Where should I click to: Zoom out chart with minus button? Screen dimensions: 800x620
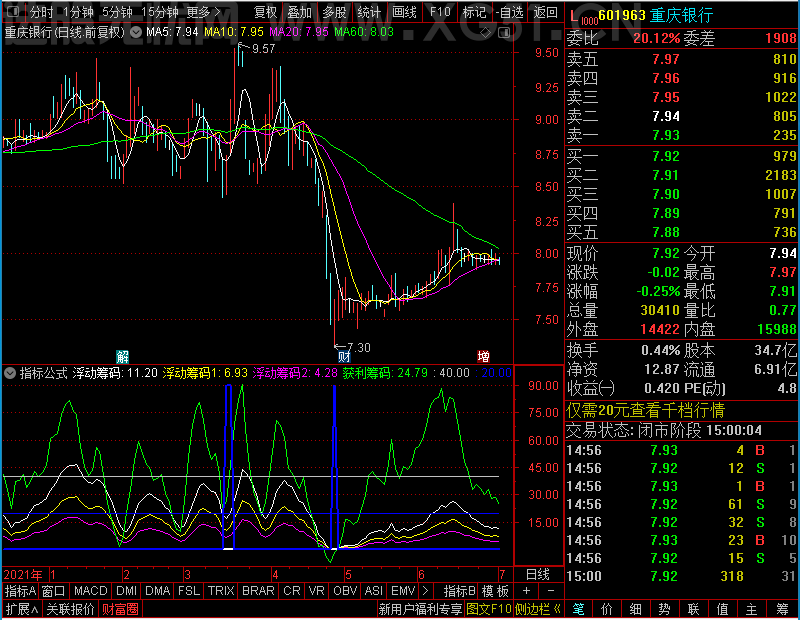coord(551,591)
